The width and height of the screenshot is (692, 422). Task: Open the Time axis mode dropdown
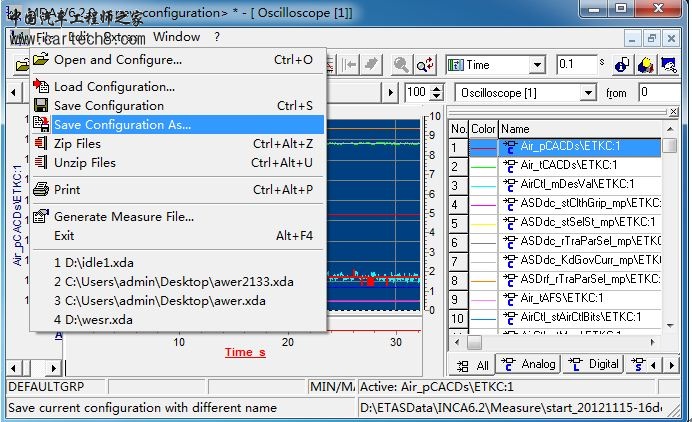[538, 65]
